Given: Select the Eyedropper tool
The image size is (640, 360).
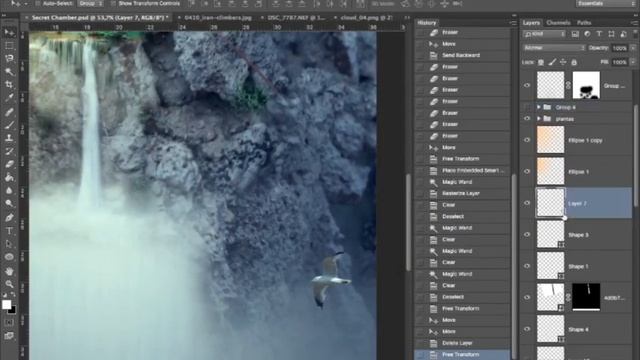Looking at the screenshot, I should click(x=9, y=98).
